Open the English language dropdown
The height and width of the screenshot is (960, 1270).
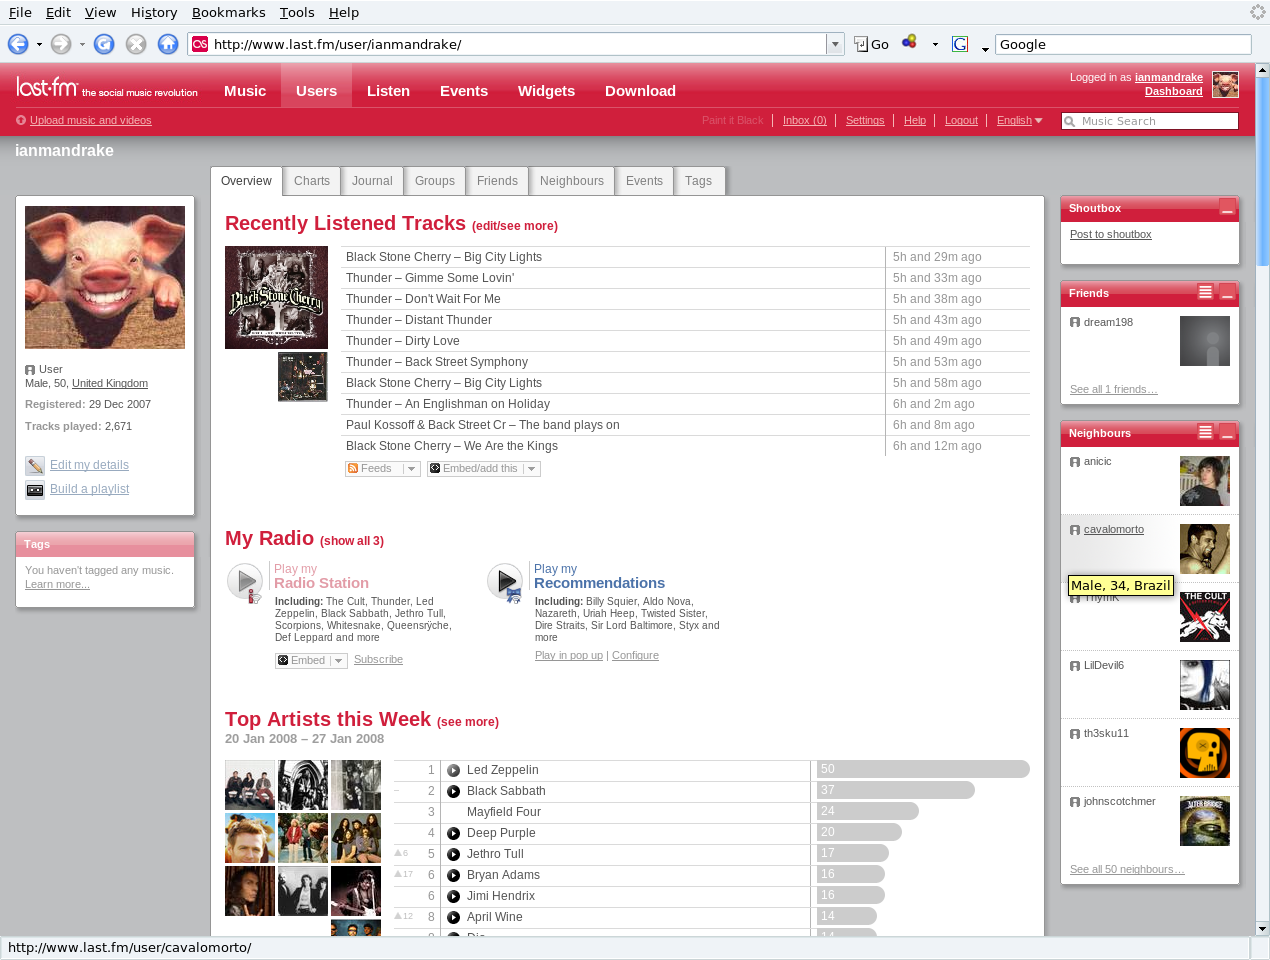1019,121
